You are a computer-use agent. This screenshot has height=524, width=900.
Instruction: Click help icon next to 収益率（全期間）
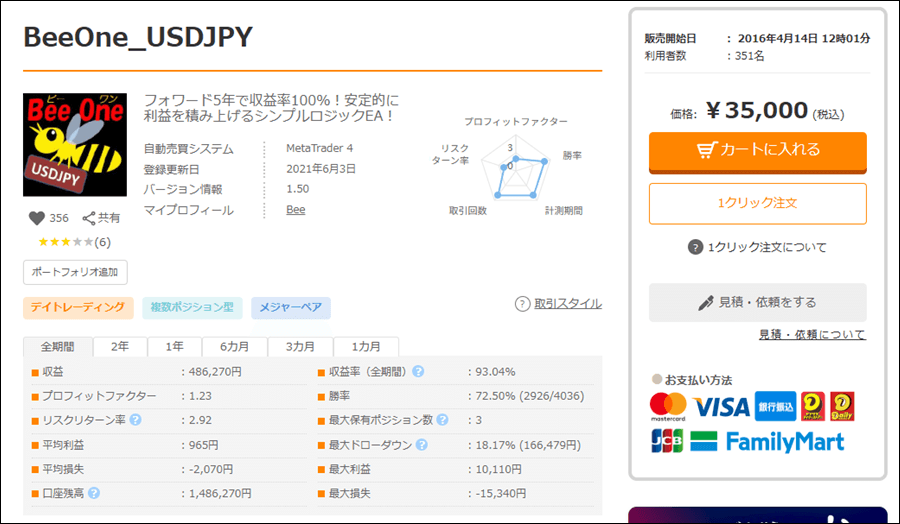click(418, 371)
